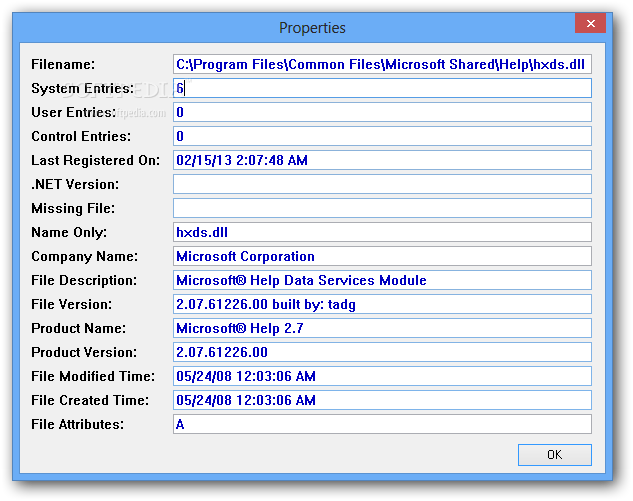Focus the Product Name field
Screen dimensions: 633x501
[382, 328]
